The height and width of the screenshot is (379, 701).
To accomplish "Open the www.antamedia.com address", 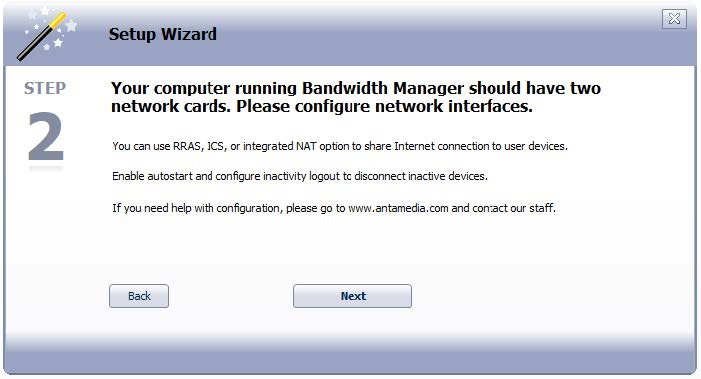I will click(x=398, y=208).
